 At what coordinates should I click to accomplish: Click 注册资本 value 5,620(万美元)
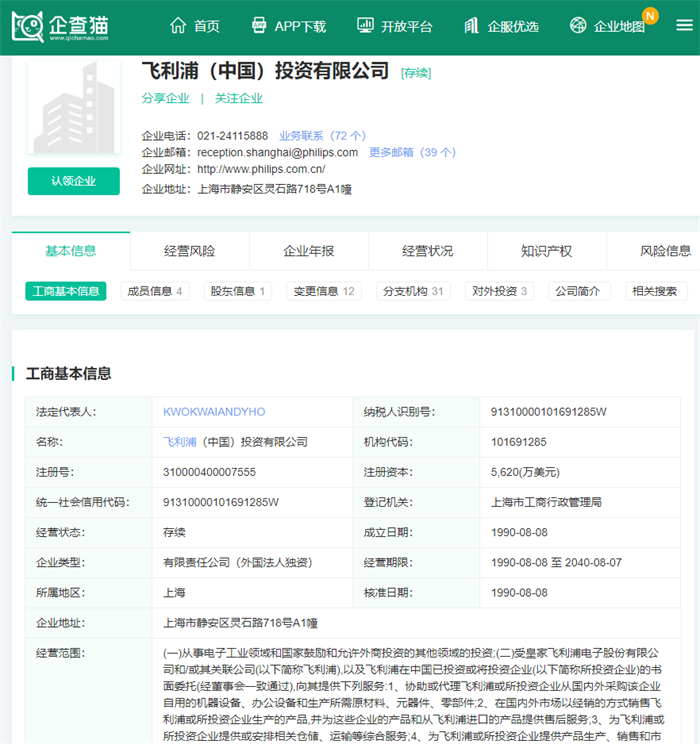tap(525, 472)
